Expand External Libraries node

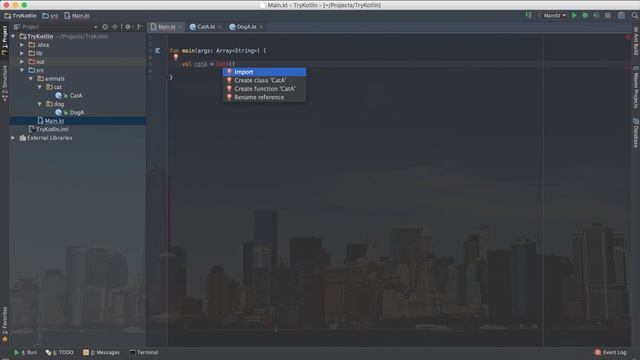coord(13,138)
